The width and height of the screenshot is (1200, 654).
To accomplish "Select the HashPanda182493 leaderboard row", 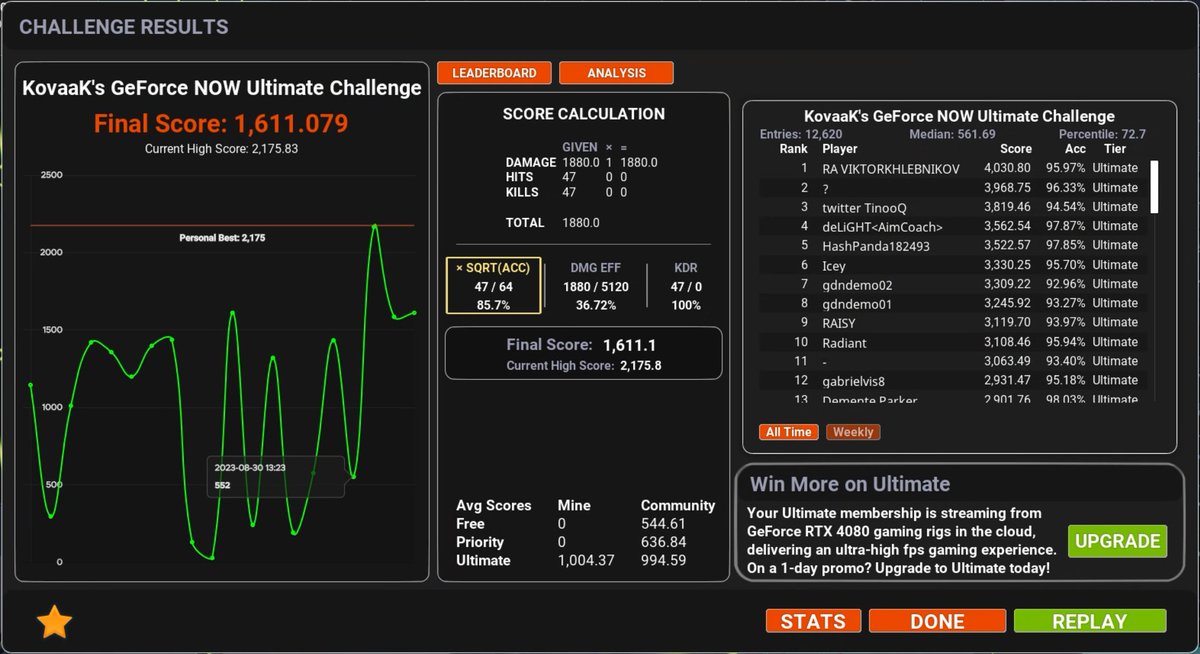I will [x=955, y=245].
